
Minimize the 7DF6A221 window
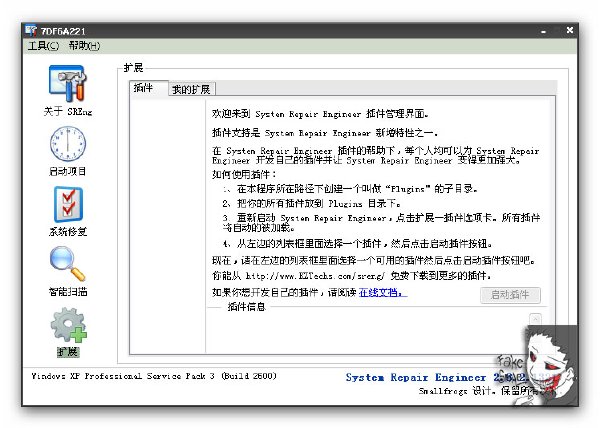[x=543, y=31]
